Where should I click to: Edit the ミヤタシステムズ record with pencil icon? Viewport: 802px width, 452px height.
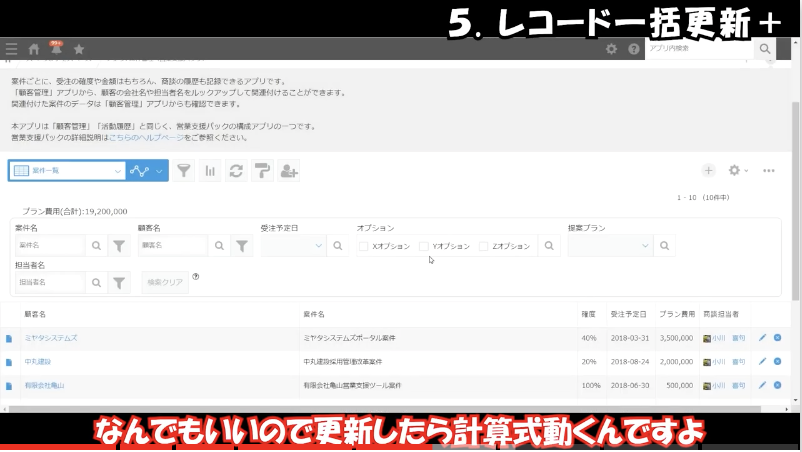tap(762, 338)
